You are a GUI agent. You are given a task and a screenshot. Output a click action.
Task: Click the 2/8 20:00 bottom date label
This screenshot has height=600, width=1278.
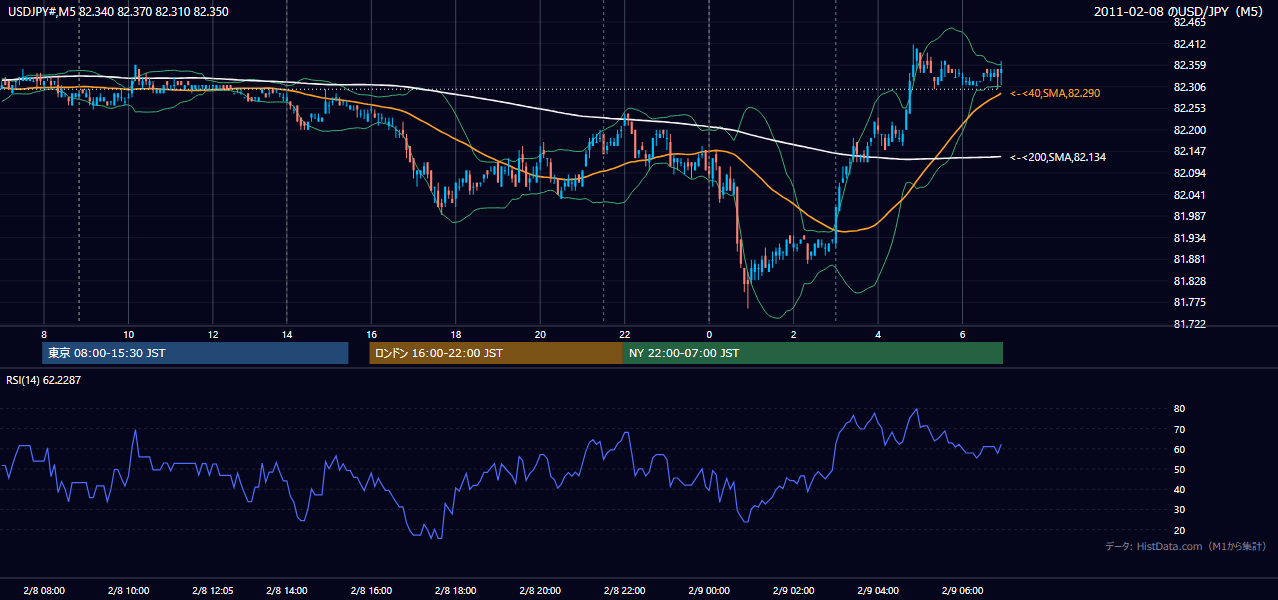[x=539, y=590]
